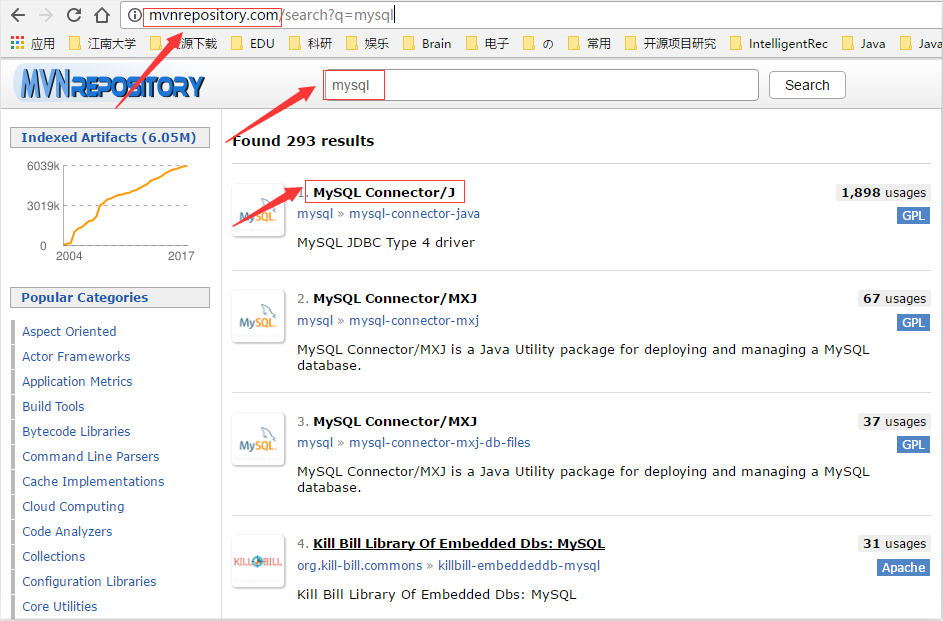The image size is (943, 621).
Task: Click the Search button
Action: [x=807, y=85]
